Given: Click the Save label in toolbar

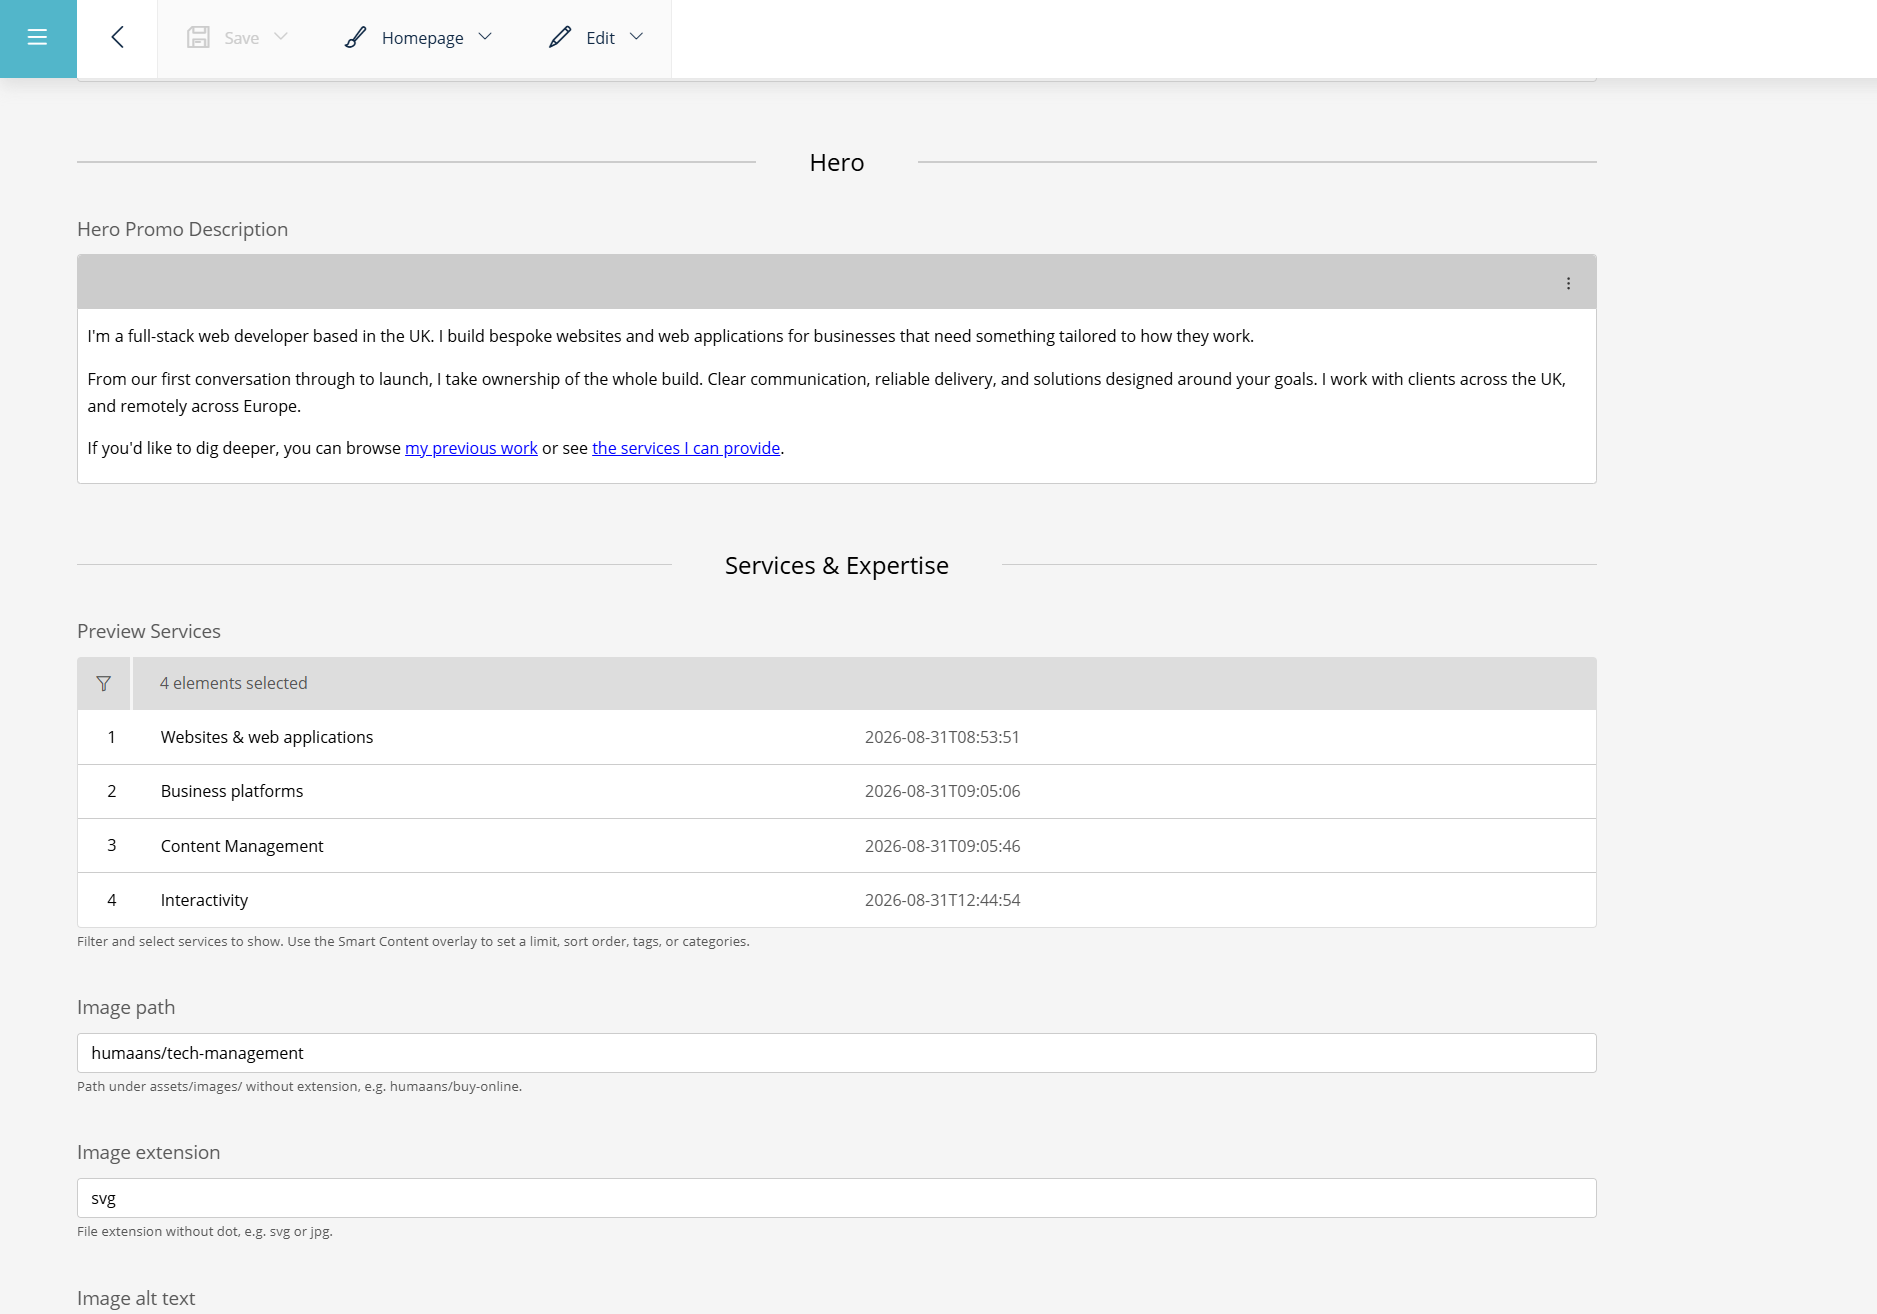Looking at the screenshot, I should [242, 38].
